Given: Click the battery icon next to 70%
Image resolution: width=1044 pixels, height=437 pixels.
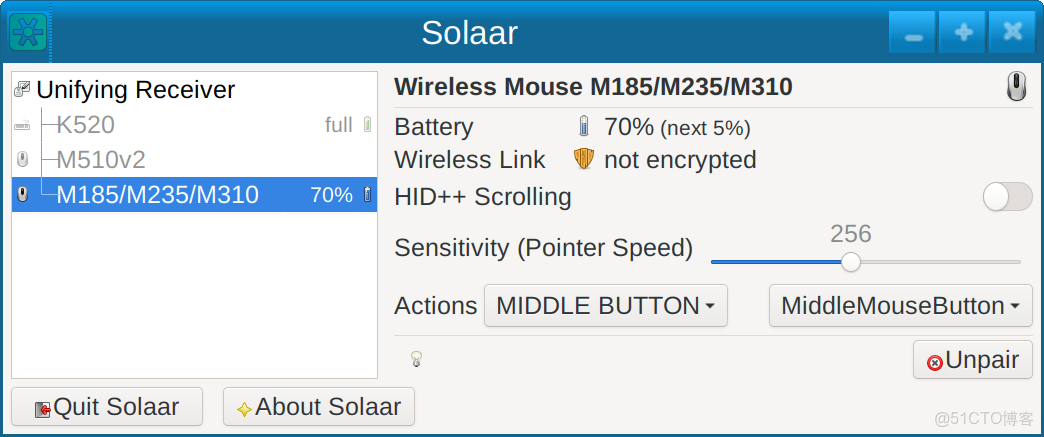Looking at the screenshot, I should coord(584,127).
